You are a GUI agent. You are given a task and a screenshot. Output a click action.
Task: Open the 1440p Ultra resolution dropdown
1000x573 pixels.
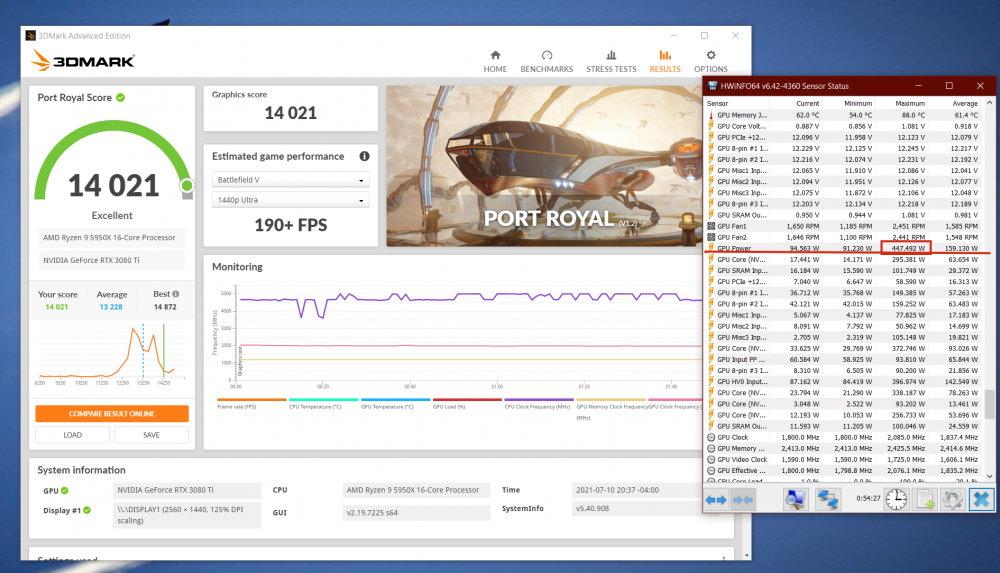(291, 200)
